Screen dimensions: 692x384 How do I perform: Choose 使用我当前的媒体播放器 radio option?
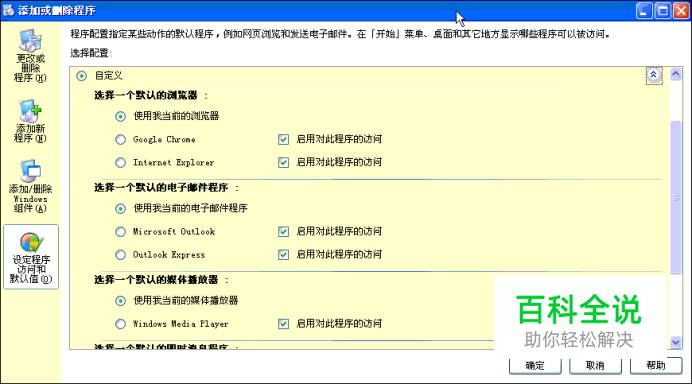tap(120, 301)
